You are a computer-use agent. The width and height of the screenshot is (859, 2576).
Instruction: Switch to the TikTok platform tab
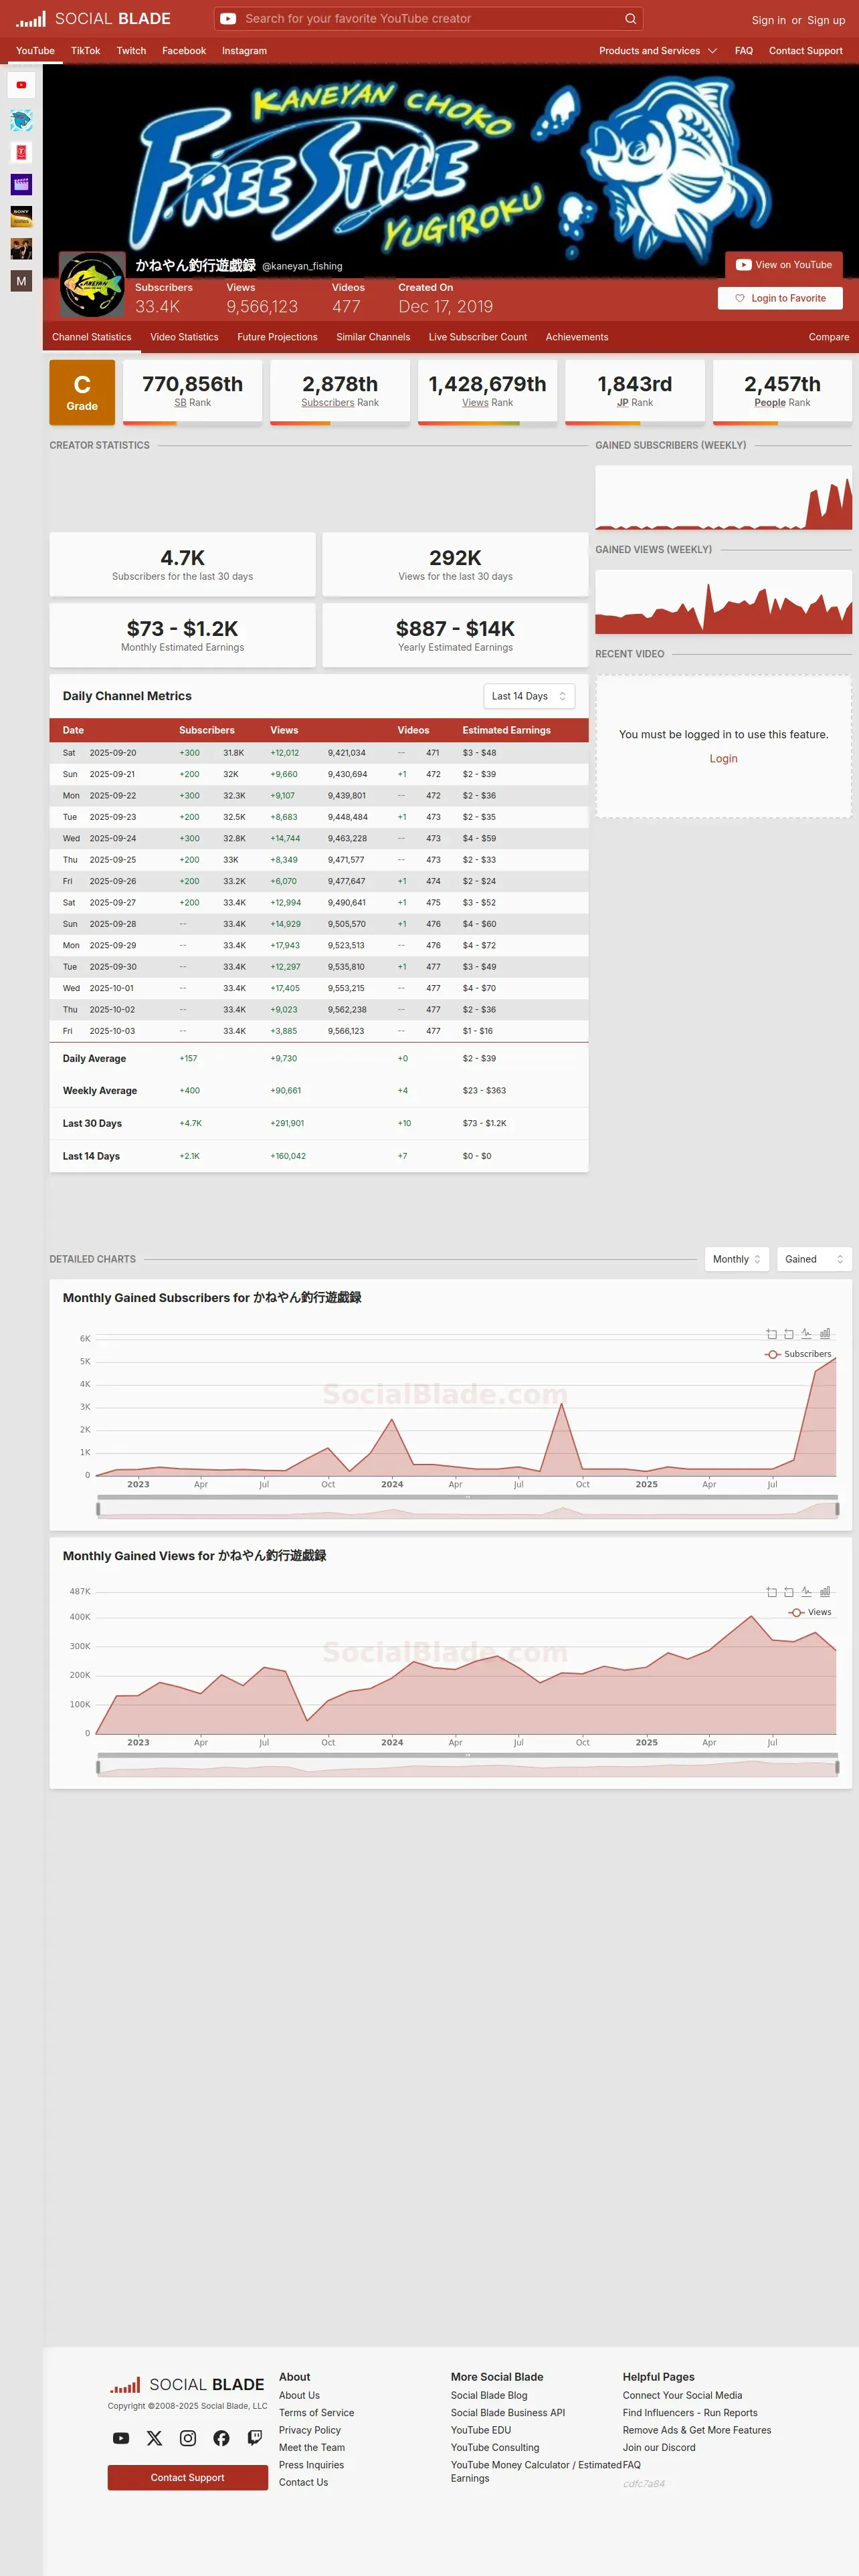85,51
